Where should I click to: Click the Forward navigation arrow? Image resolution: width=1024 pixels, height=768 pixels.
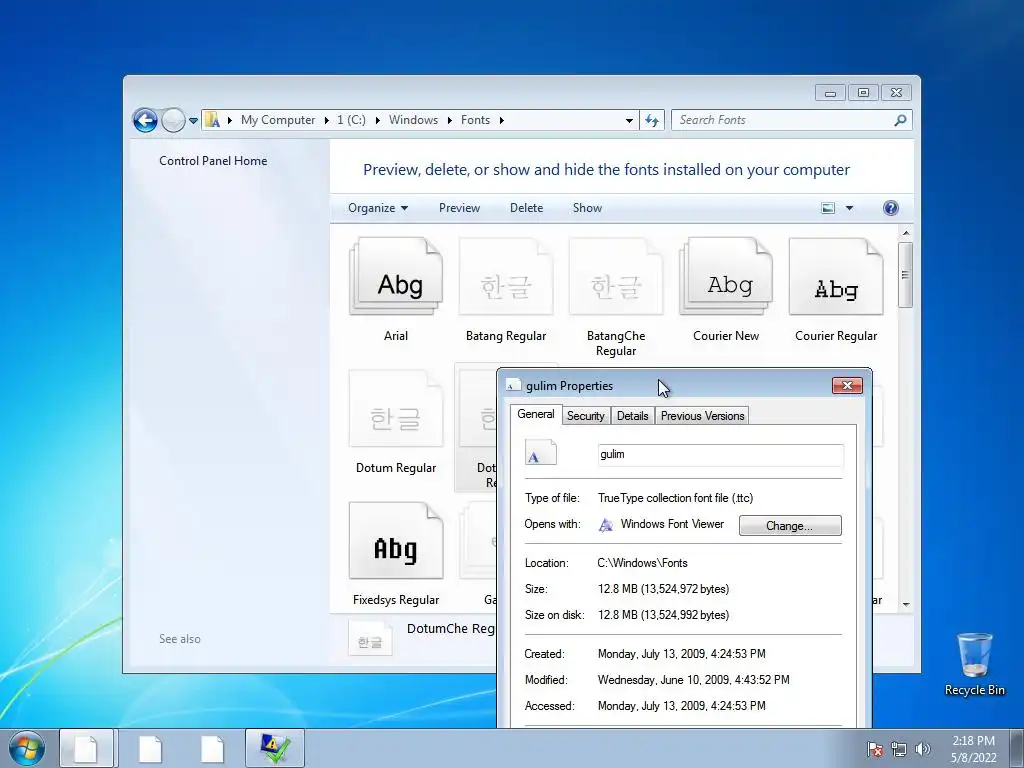173,120
